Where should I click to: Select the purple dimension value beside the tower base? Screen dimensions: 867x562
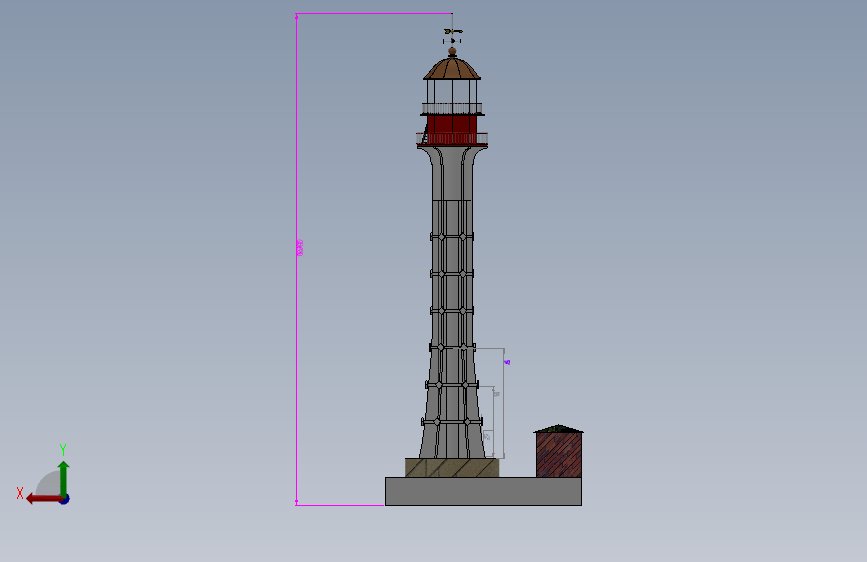(x=508, y=362)
